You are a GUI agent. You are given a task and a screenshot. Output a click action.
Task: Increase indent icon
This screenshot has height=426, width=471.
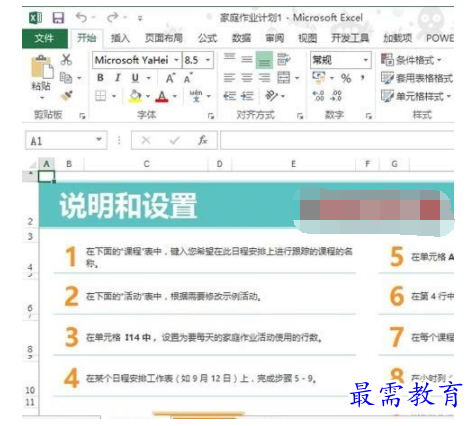(x=247, y=96)
